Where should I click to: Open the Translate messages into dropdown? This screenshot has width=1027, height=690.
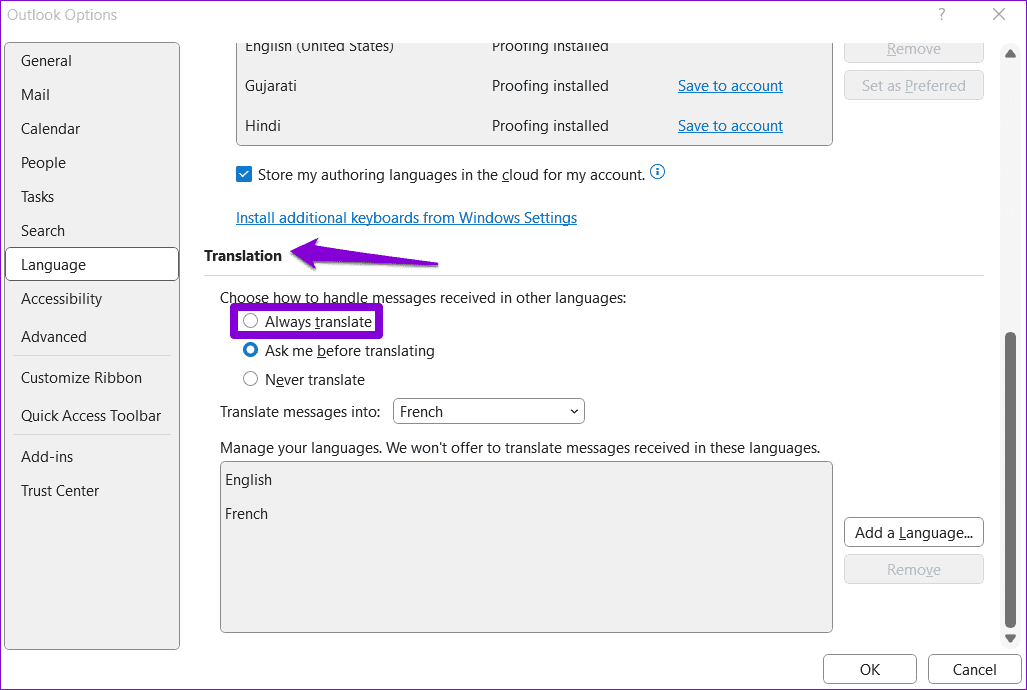(489, 412)
